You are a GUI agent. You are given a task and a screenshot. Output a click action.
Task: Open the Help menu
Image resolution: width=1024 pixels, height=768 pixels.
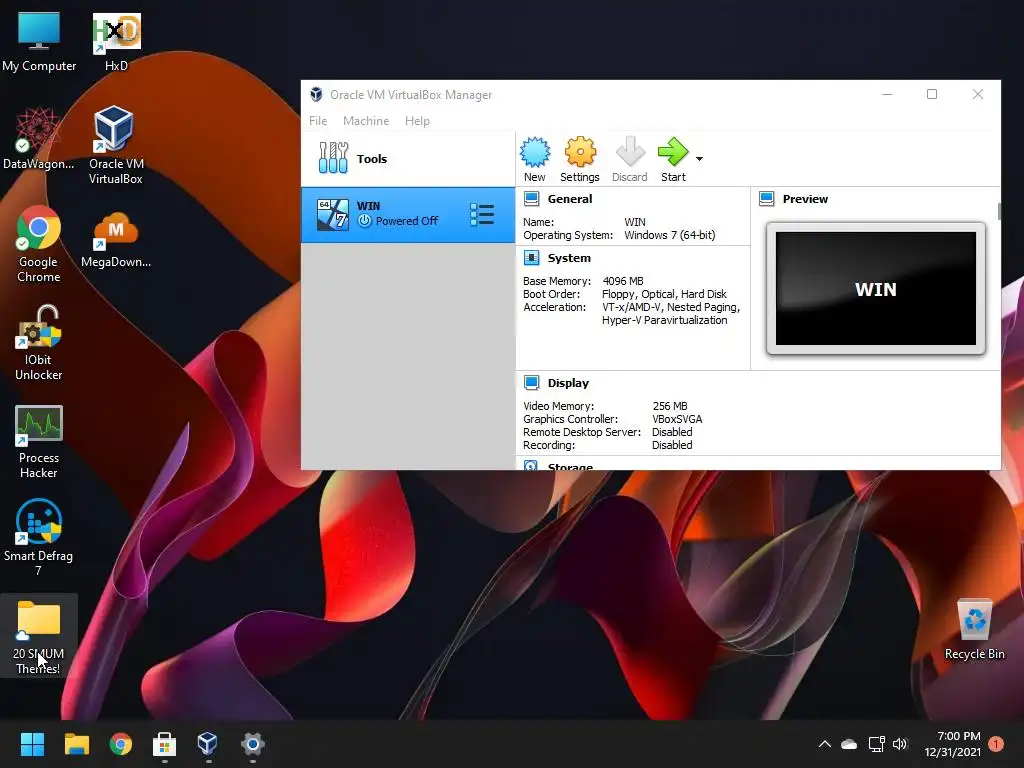(417, 121)
